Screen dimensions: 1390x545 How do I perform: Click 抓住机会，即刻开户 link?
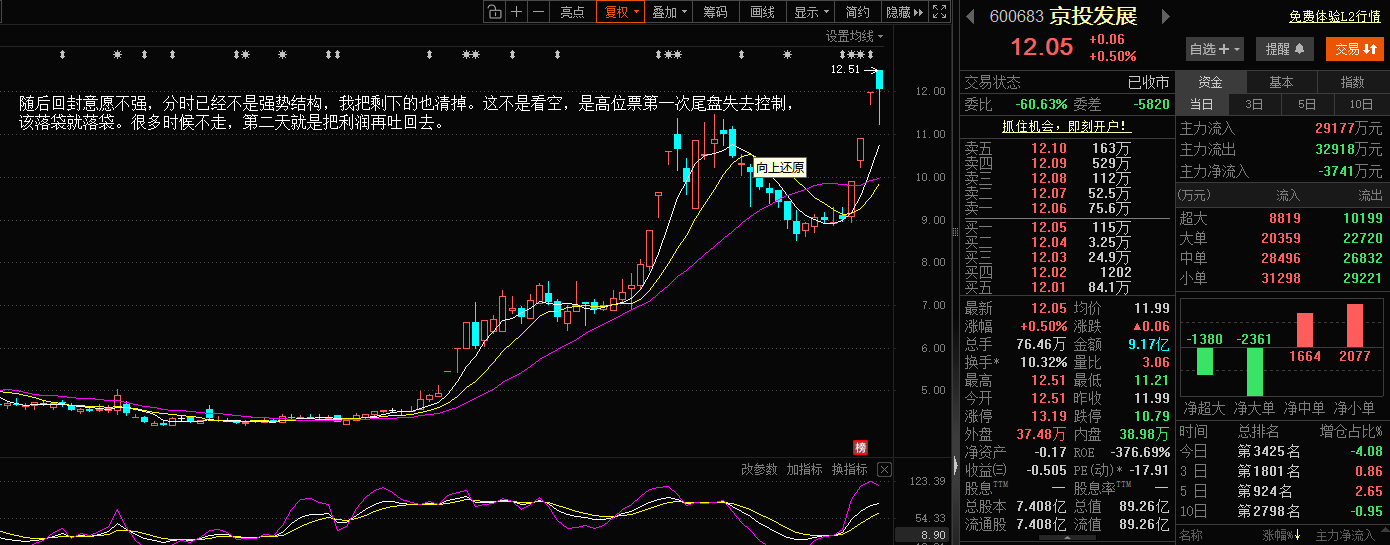pos(1065,126)
